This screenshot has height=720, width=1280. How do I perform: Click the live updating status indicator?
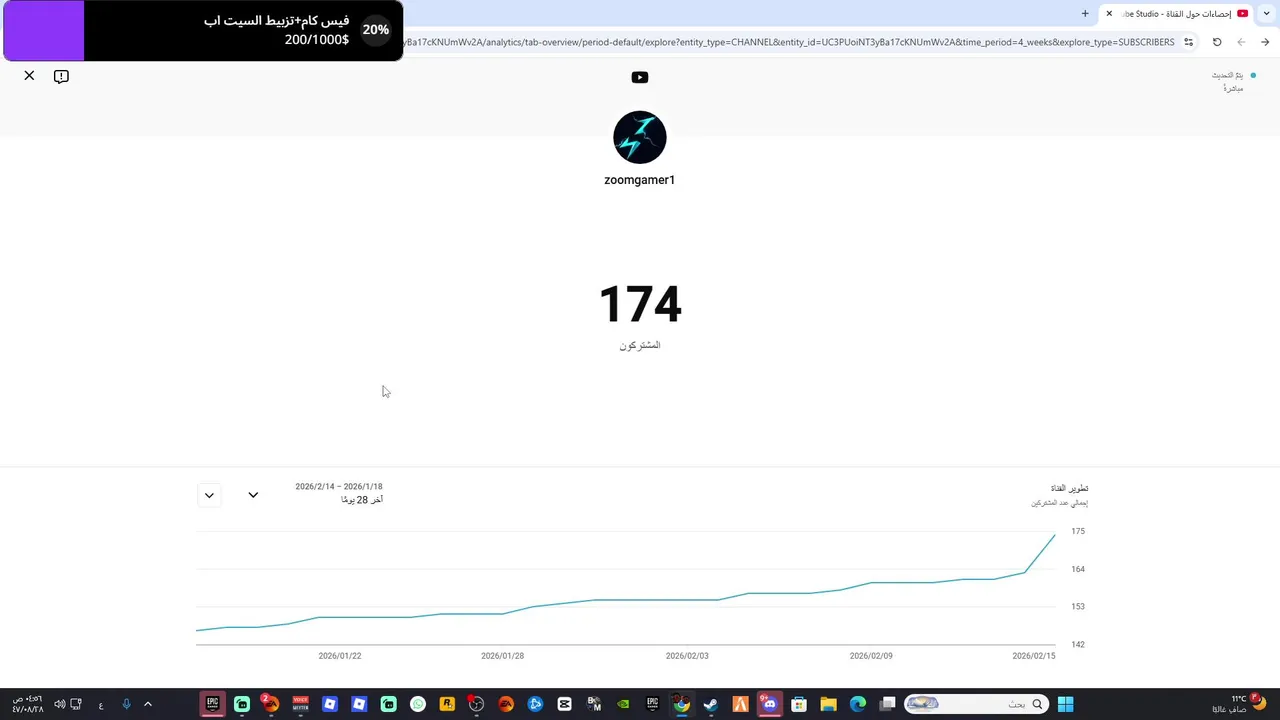tap(1234, 81)
